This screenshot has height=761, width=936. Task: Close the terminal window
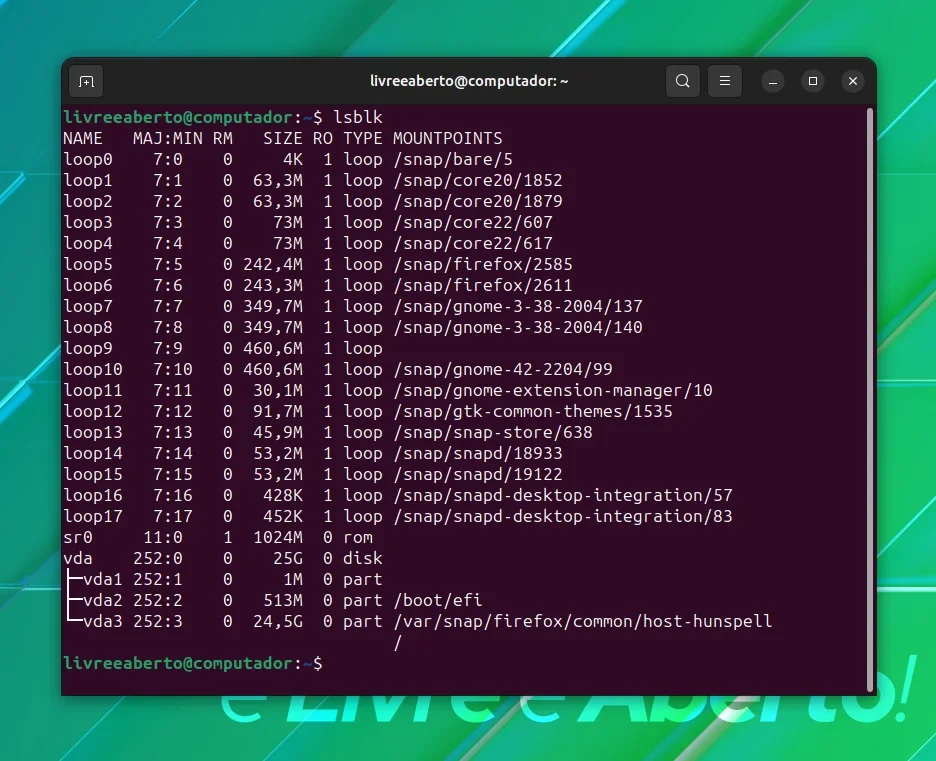(852, 81)
